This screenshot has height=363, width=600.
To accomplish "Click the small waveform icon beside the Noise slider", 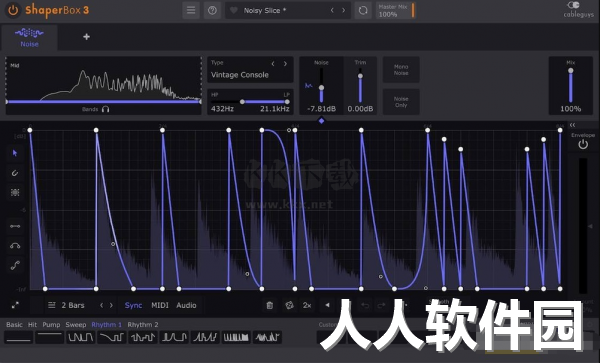I will pyautogui.click(x=308, y=86).
